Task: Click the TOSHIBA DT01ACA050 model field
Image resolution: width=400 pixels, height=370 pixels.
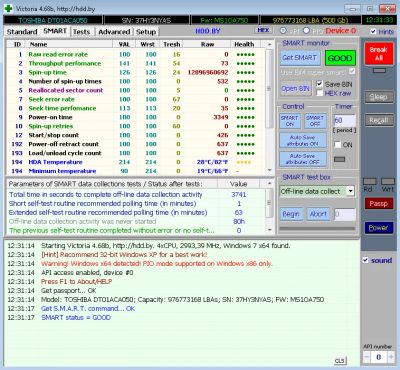Action: tap(53, 20)
